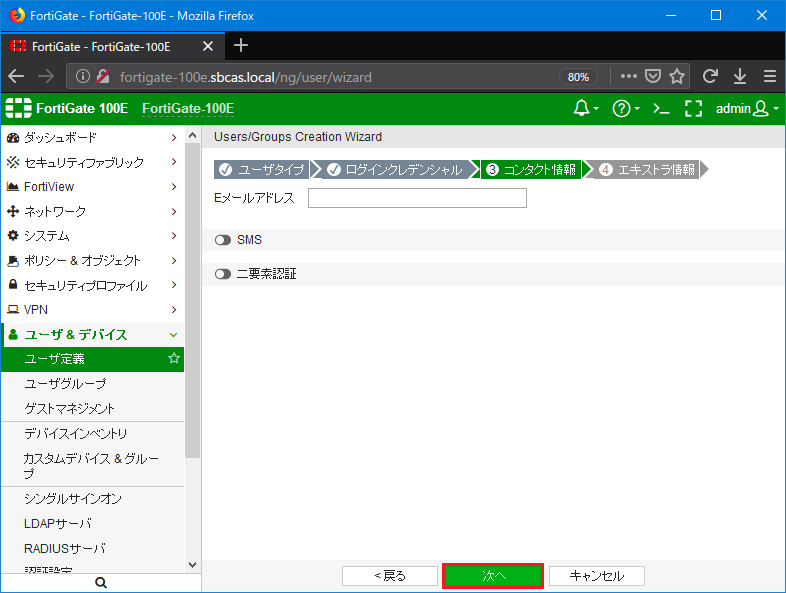Click the FortiView chart icon
Image resolution: width=786 pixels, height=593 pixels.
coord(13,186)
